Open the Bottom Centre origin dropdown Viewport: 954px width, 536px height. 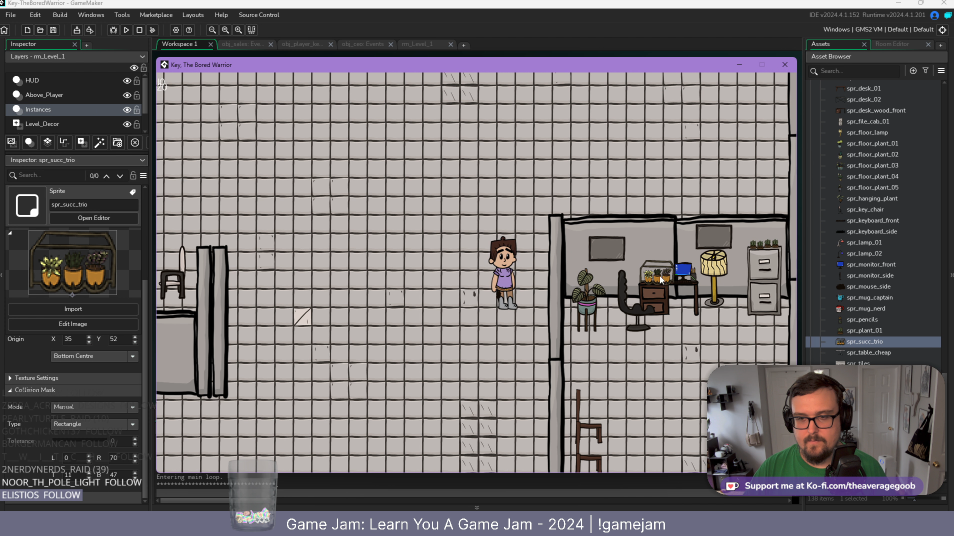pos(94,356)
